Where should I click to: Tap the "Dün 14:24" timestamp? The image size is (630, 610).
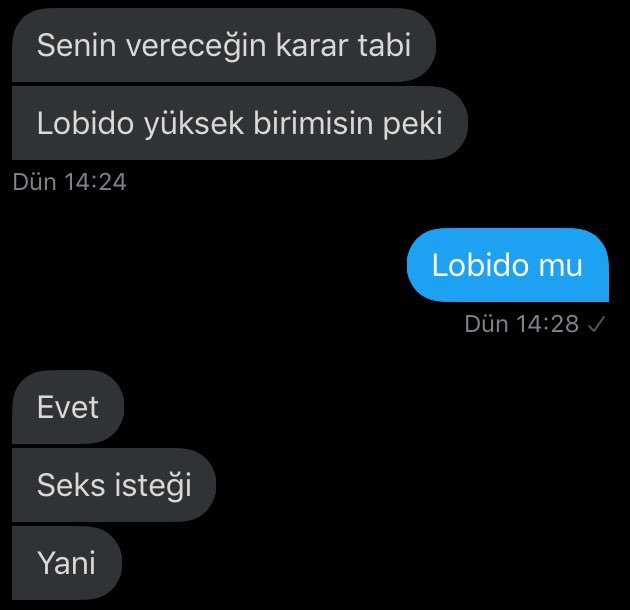point(70,182)
